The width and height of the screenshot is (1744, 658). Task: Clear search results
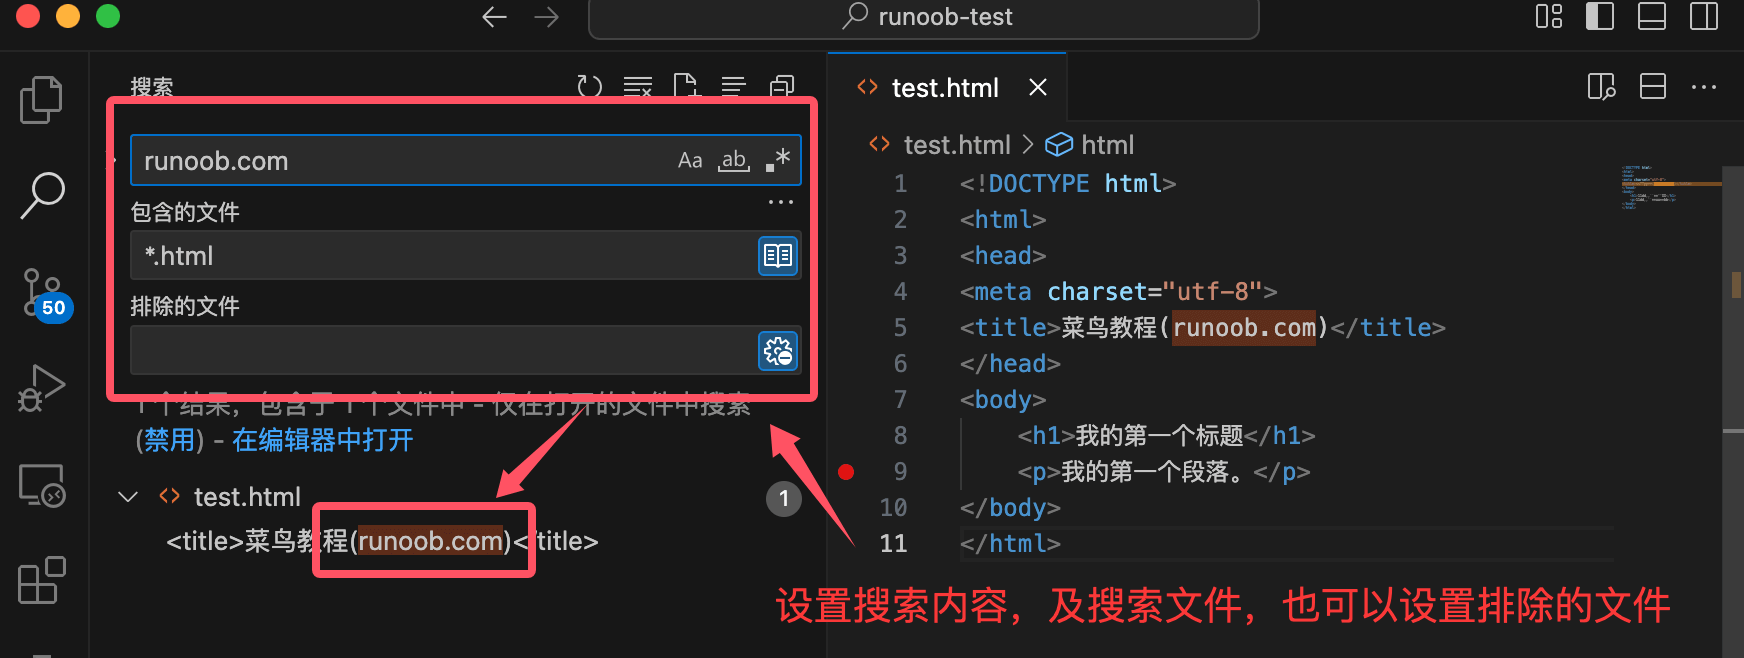(637, 87)
